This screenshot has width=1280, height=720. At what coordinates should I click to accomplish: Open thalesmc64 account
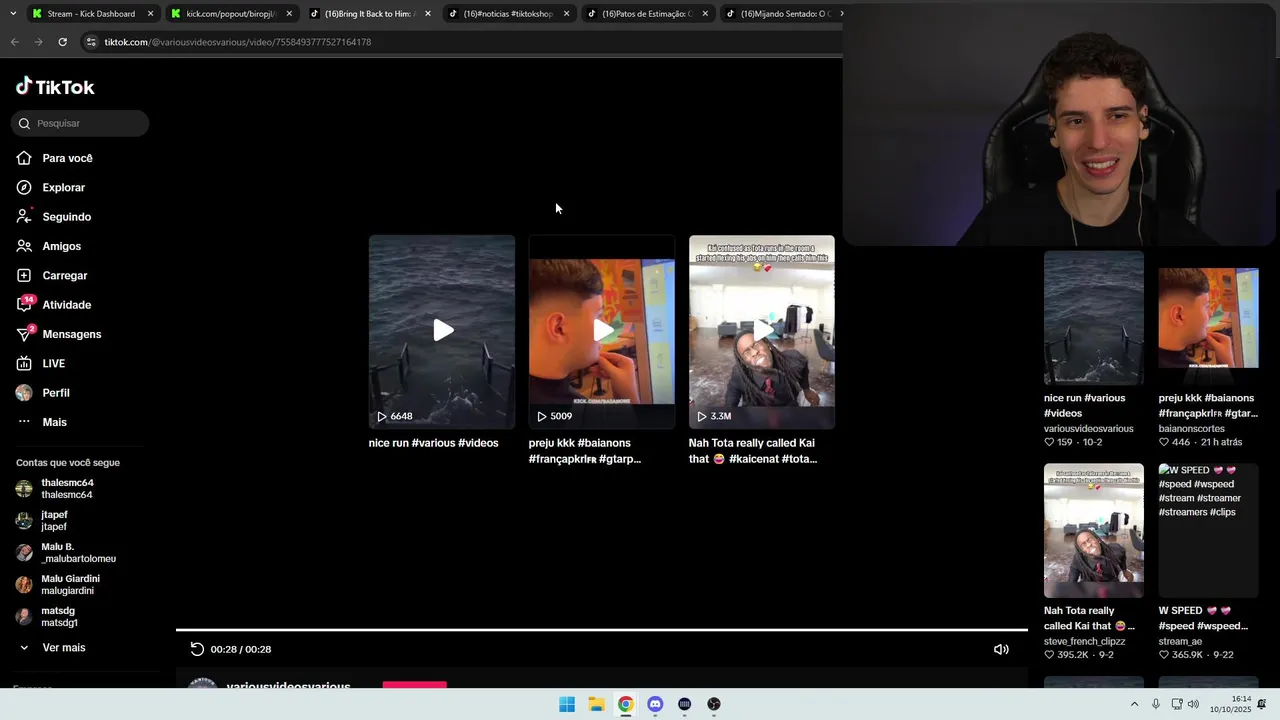[x=66, y=489]
